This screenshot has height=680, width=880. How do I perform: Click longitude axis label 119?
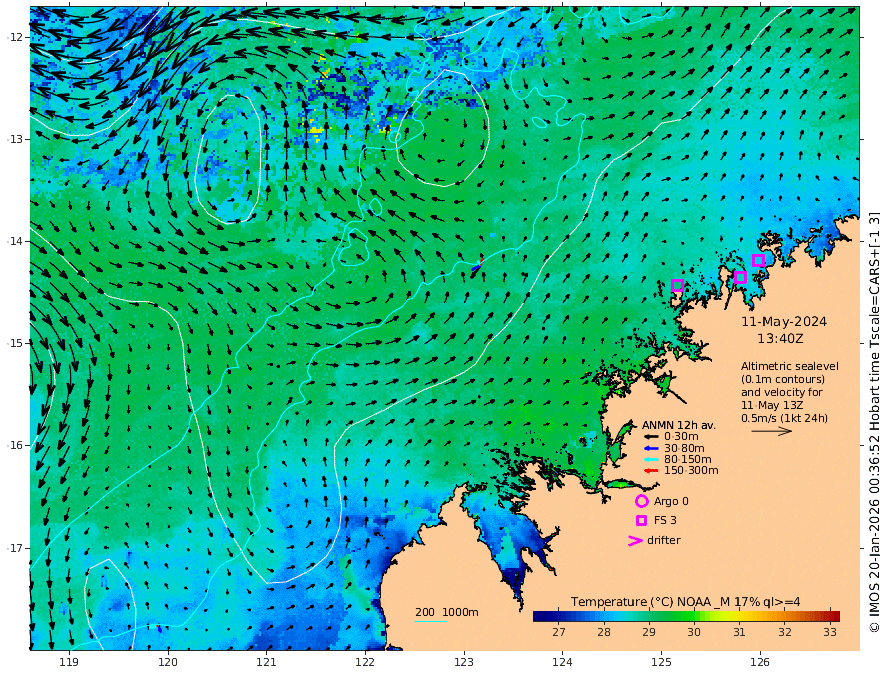(x=69, y=663)
